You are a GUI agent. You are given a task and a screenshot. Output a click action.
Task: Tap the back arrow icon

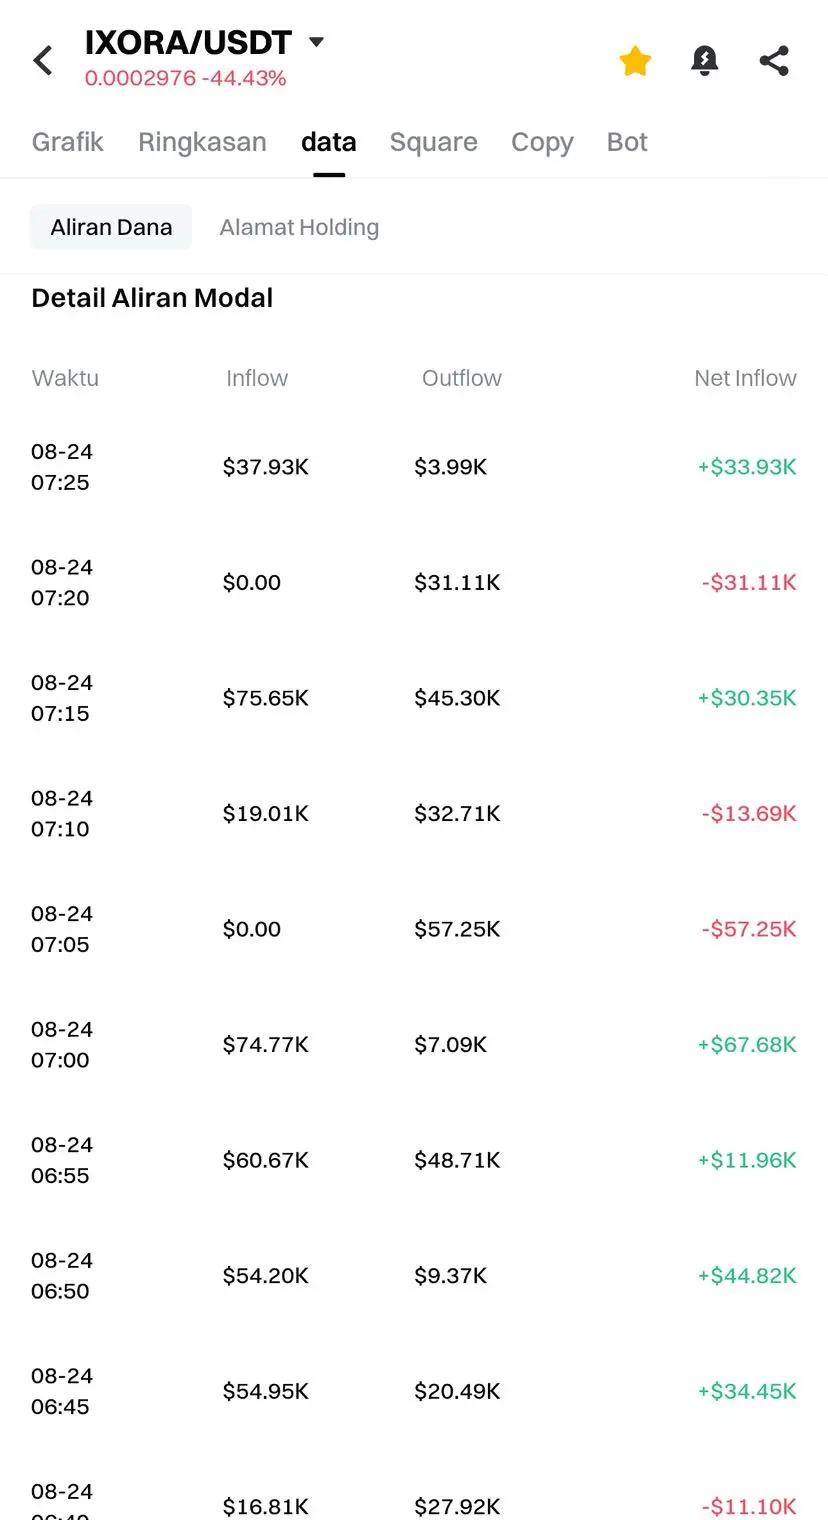click(43, 61)
